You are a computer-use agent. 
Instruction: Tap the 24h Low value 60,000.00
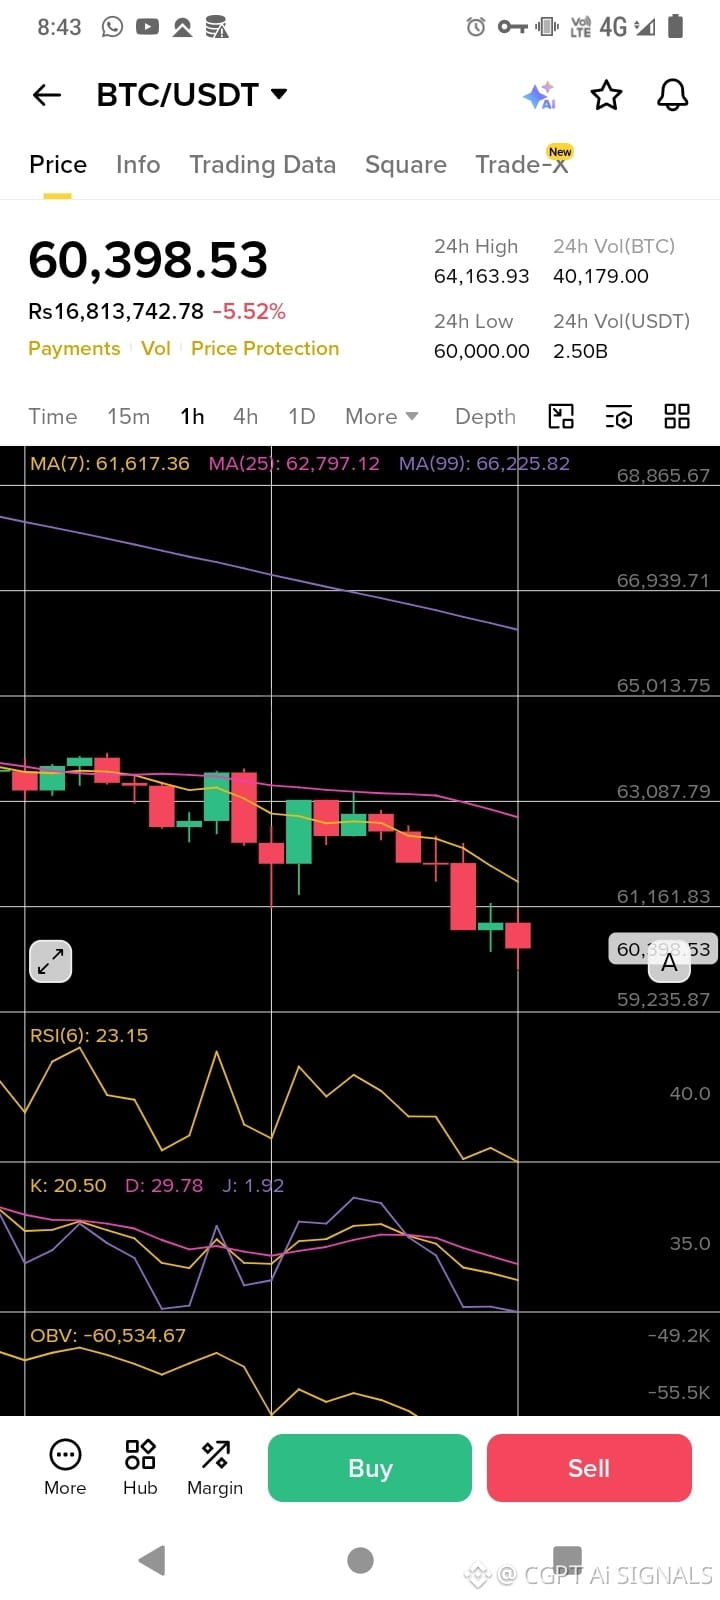point(481,351)
